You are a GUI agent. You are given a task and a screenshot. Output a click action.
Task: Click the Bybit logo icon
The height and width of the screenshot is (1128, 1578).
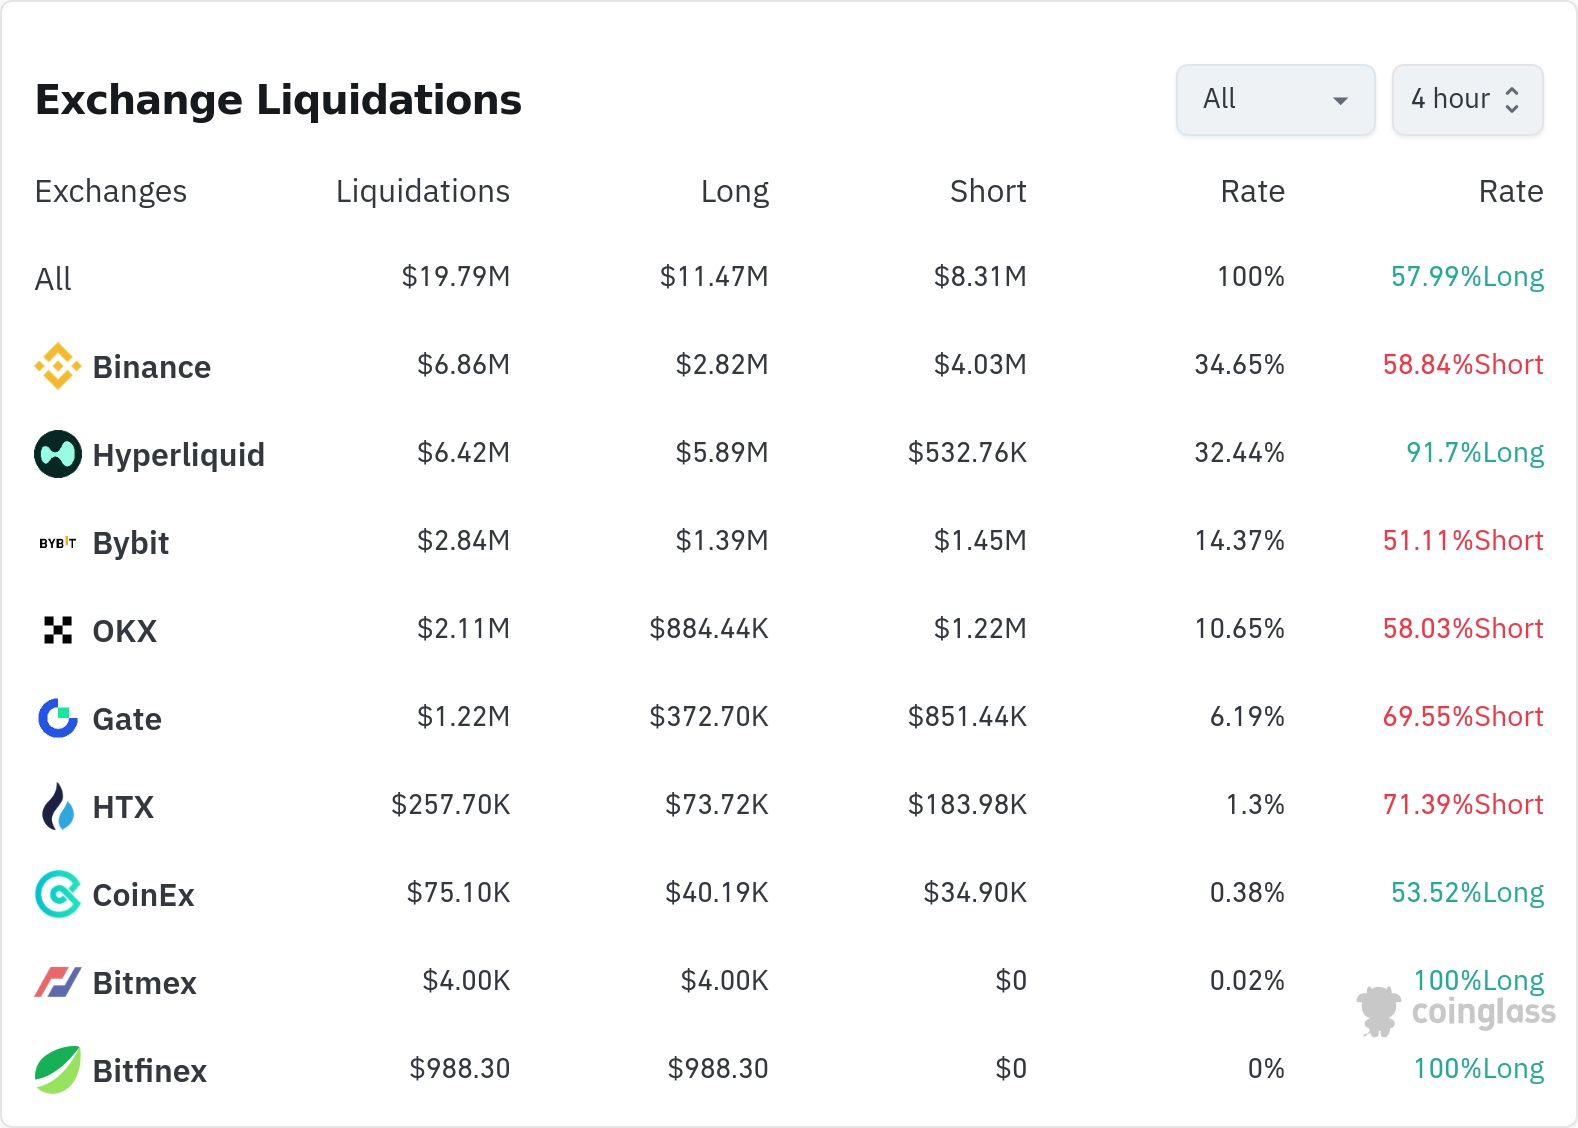(x=58, y=543)
